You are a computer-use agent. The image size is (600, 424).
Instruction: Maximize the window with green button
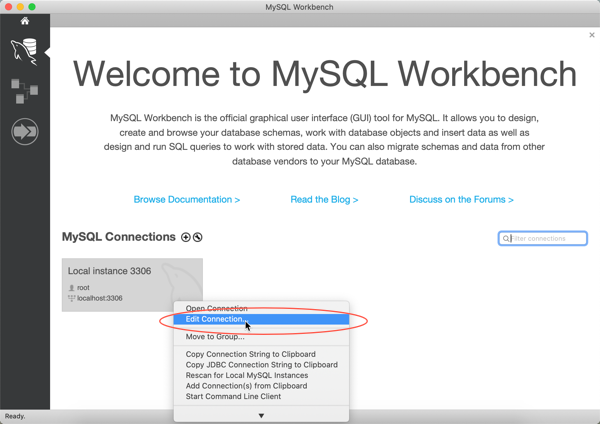(32, 7)
